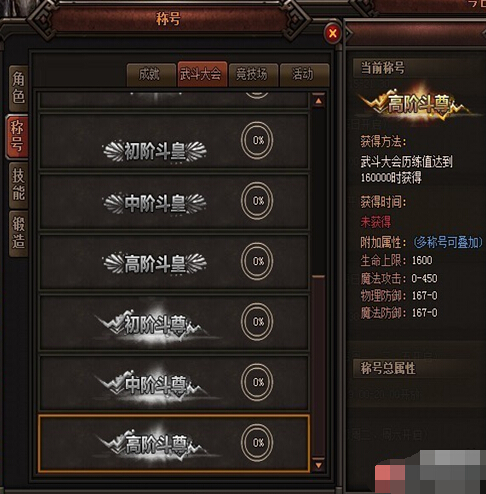486x494 pixels.
Task: Click 0% progress ring for 中阶斗尊
Action: [x=257, y=382]
